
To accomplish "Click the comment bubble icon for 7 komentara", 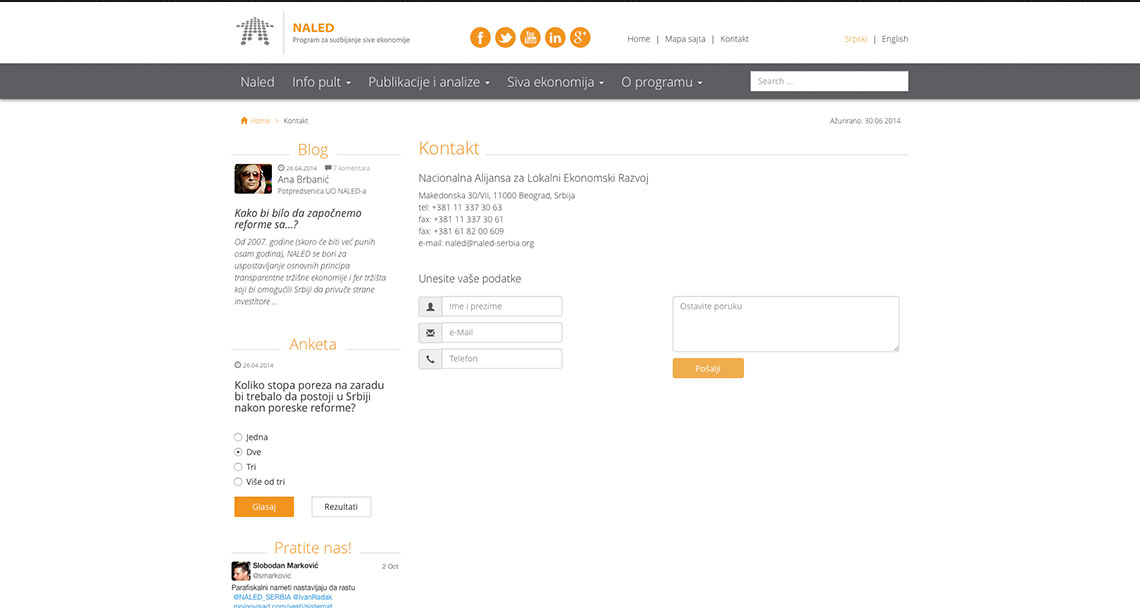I will click(328, 168).
